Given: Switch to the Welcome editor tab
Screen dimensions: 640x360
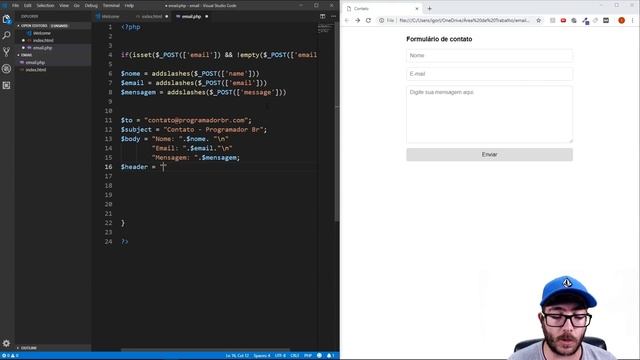Looking at the screenshot, I should coord(111,16).
